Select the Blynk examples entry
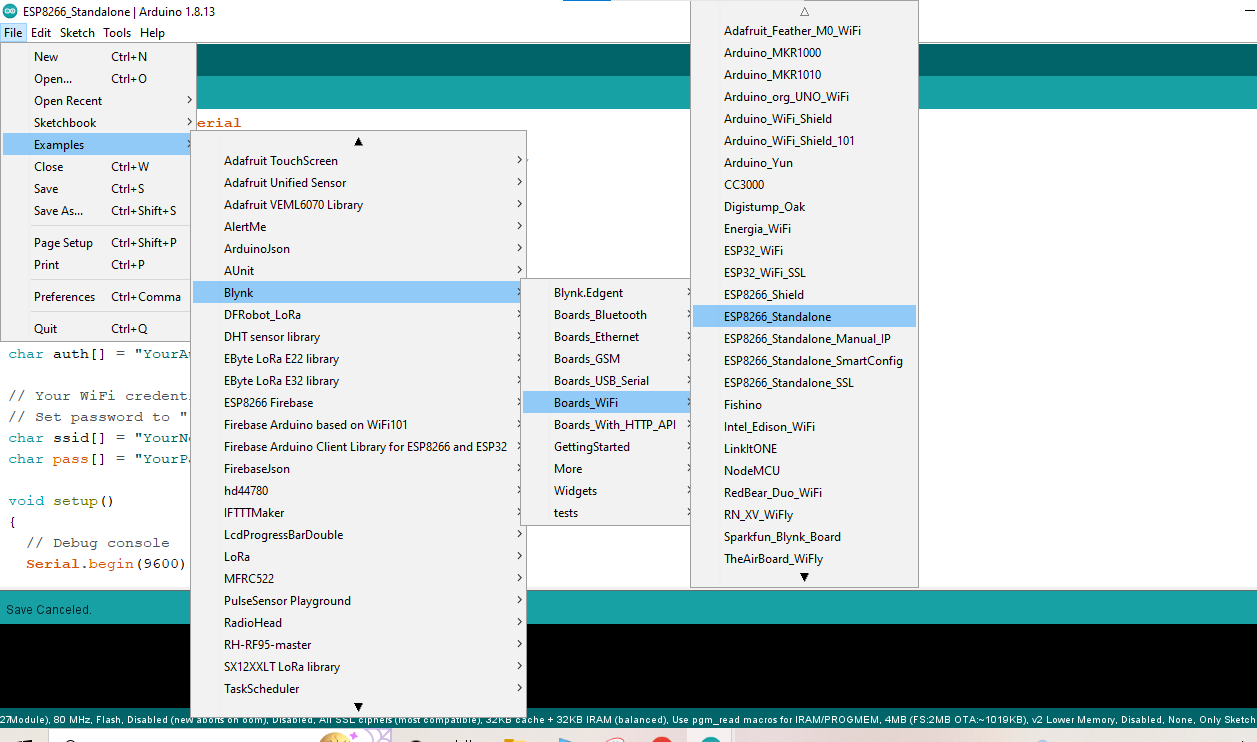This screenshot has height=742, width=1257. 358,293
